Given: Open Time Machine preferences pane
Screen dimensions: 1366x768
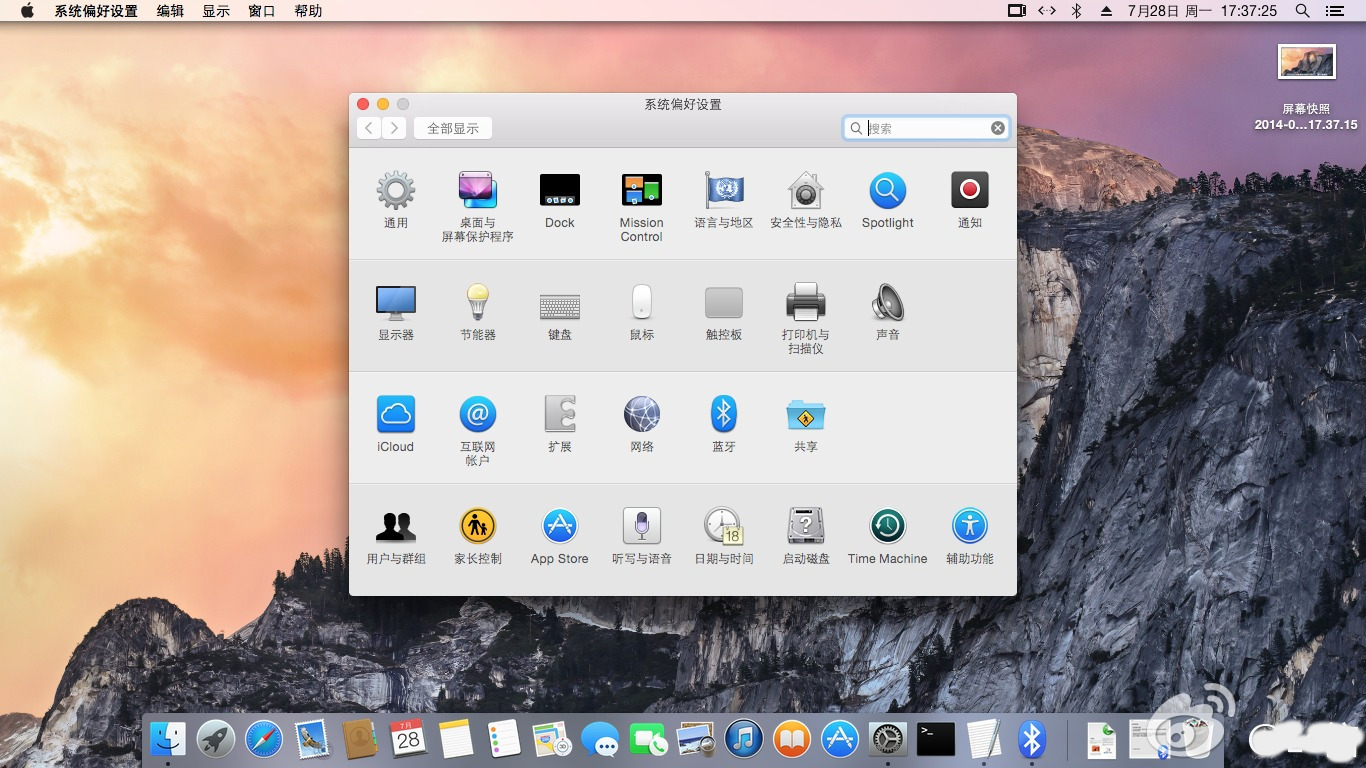Looking at the screenshot, I should pyautogui.click(x=888, y=526).
